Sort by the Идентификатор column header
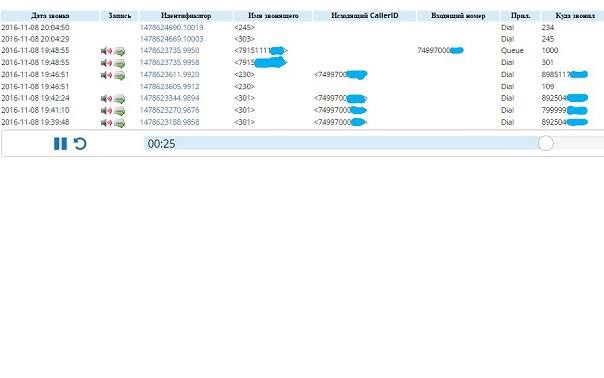Image resolution: width=604 pixels, height=378 pixels. point(186,16)
